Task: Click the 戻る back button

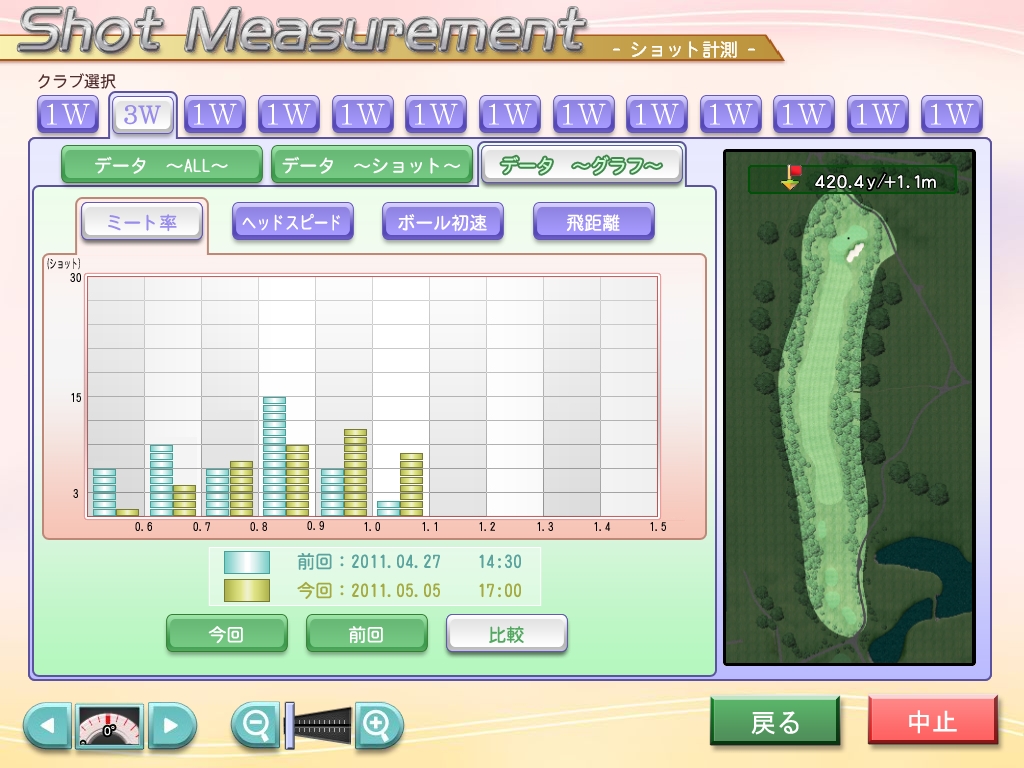Action: [775, 721]
